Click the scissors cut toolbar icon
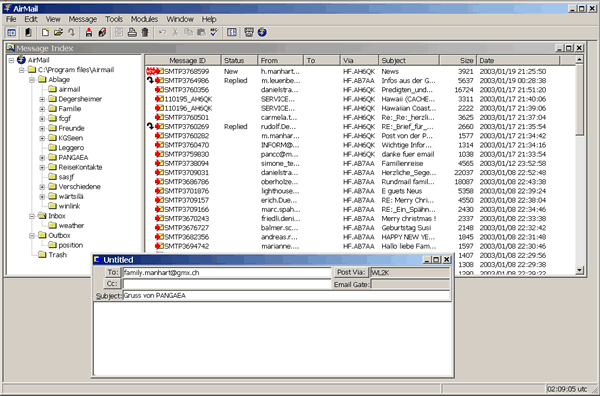 [175, 33]
